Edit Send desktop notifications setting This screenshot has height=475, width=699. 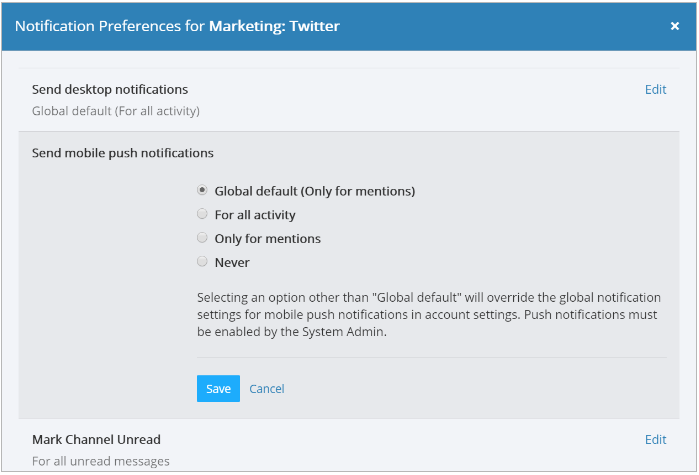pos(655,90)
